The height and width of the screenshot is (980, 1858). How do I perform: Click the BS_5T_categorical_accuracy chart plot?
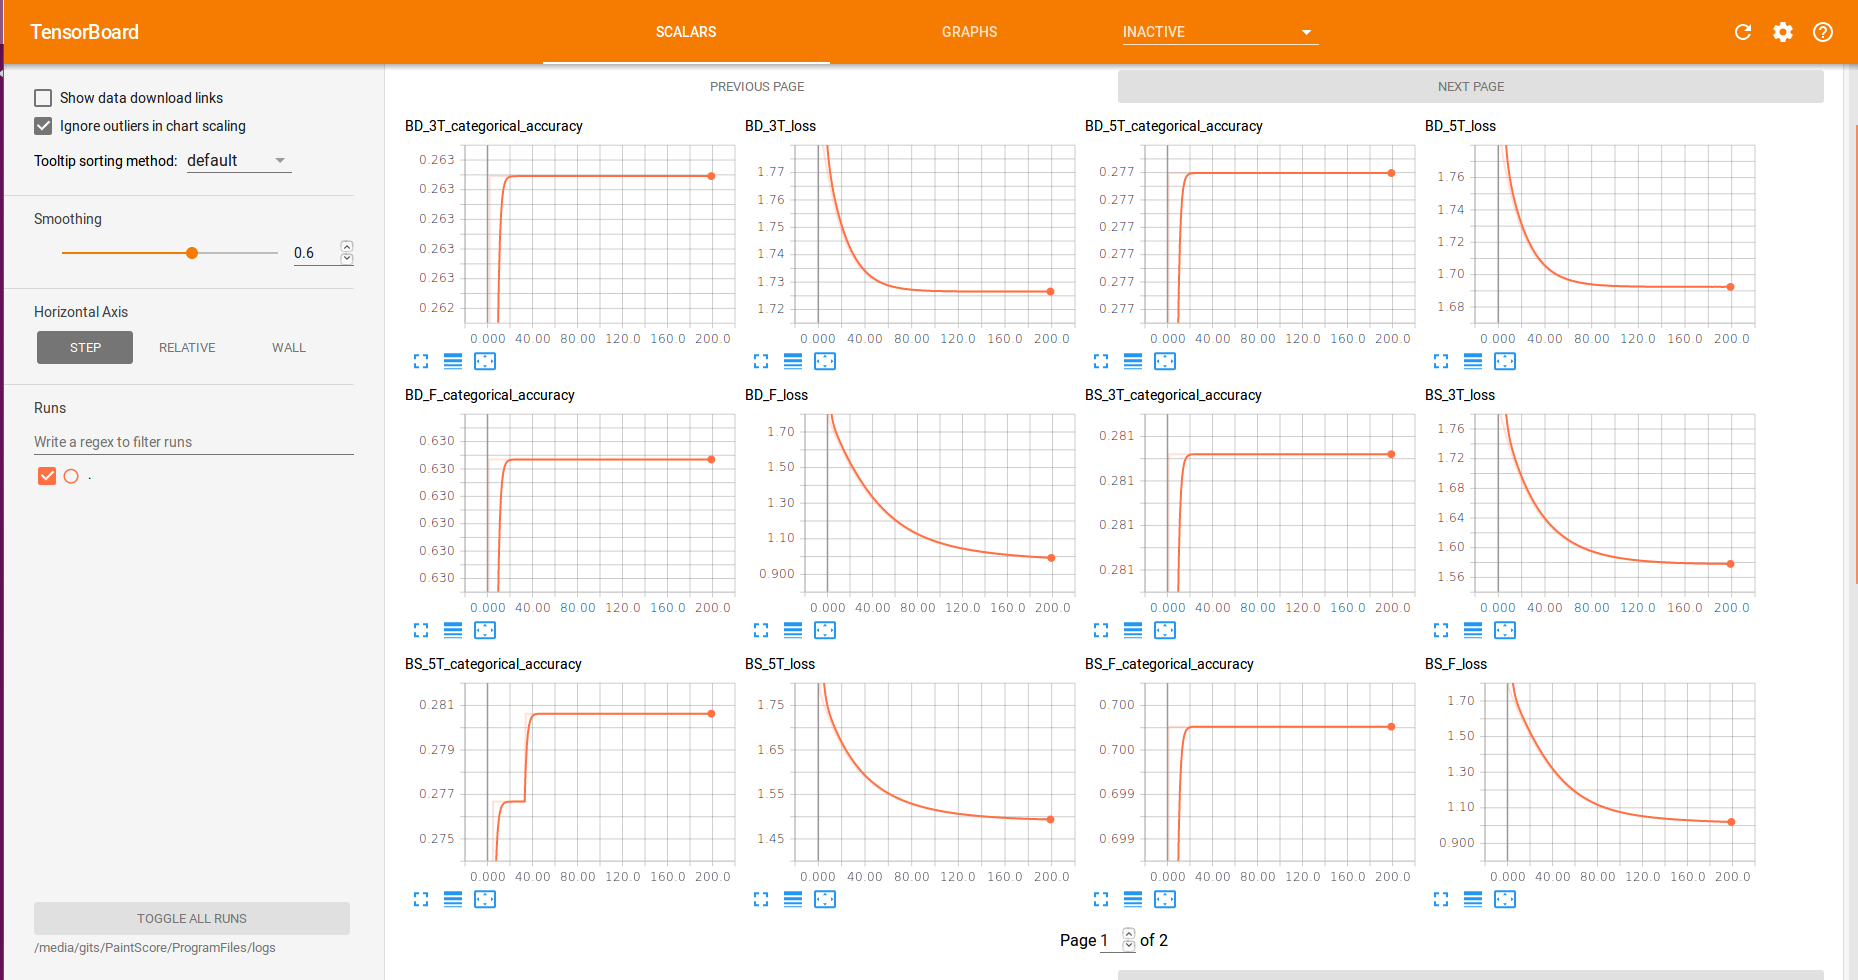click(x=599, y=772)
